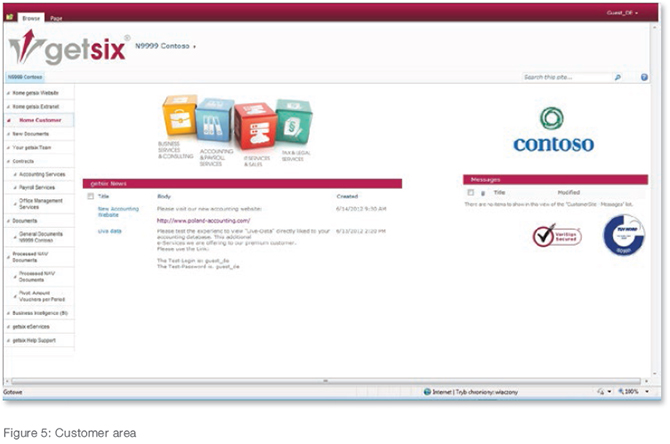Image resolution: width=670 pixels, height=444 pixels.
Task: Click the Search this site field
Action: 567,77
